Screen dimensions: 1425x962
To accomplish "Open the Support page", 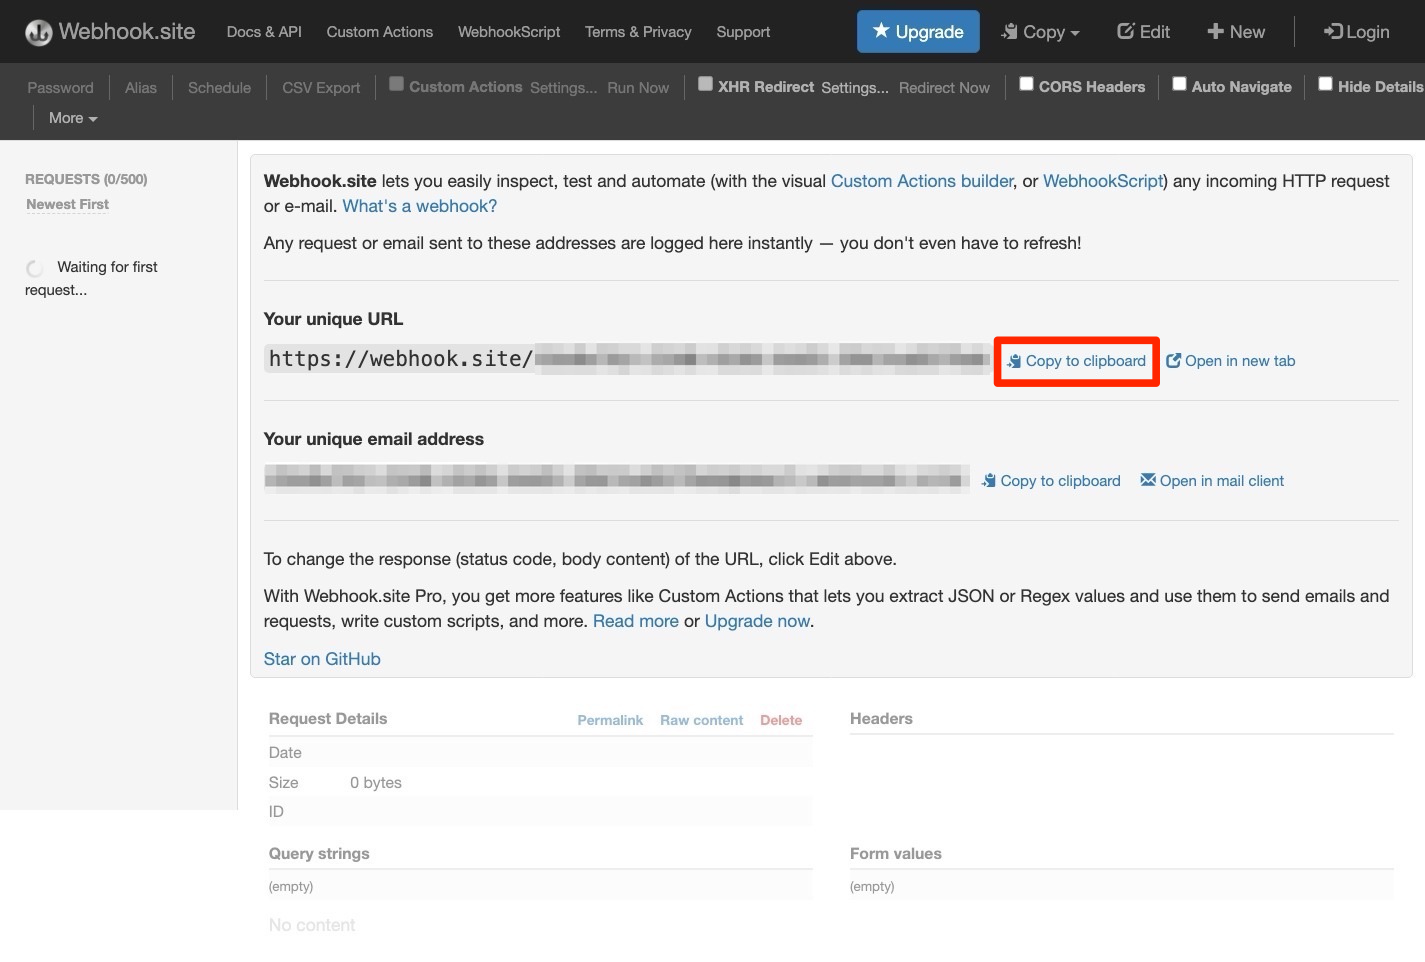I will (743, 32).
